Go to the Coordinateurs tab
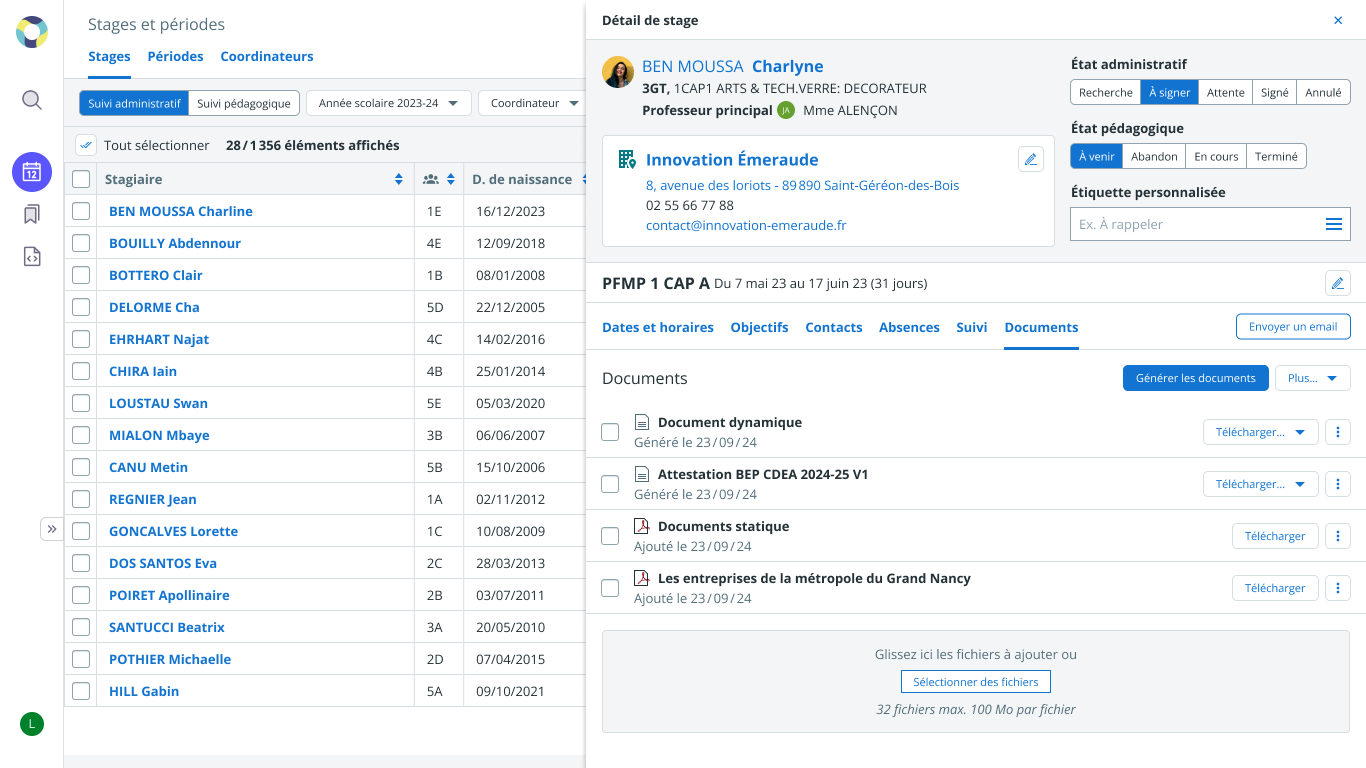Viewport: 1366px width, 768px height. point(267,57)
